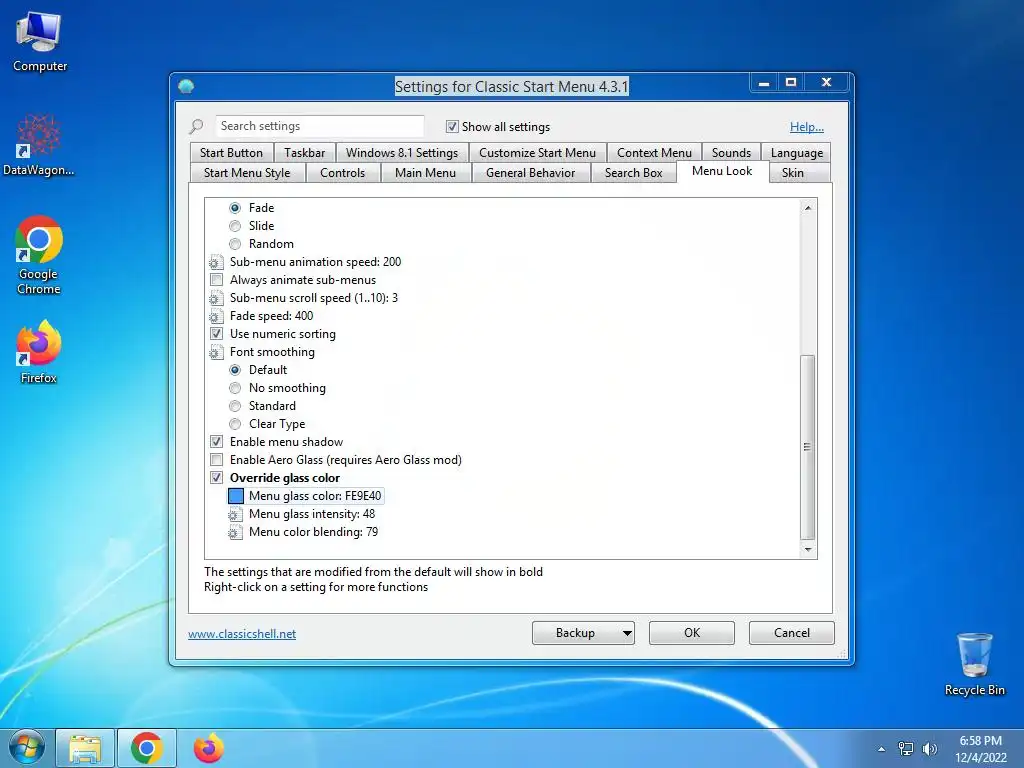Click OK to save settings

pyautogui.click(x=692, y=633)
